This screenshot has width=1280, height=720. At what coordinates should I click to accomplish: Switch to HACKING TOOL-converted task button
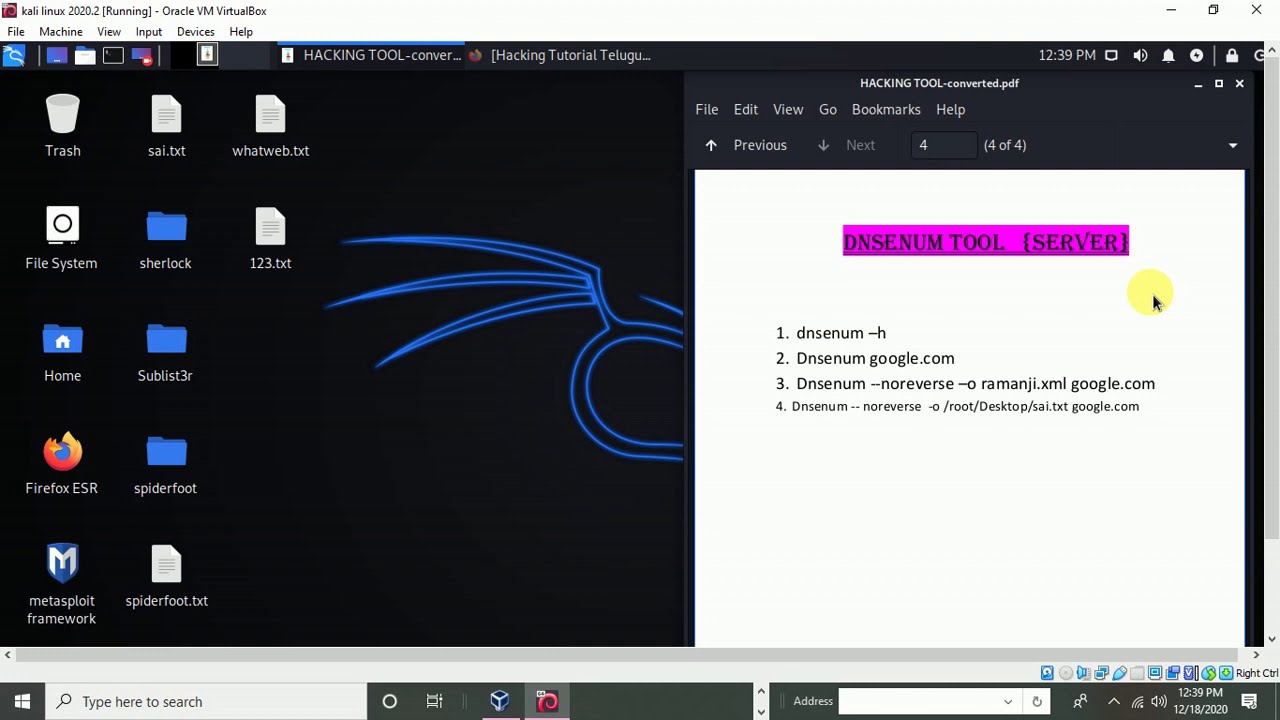click(371, 55)
